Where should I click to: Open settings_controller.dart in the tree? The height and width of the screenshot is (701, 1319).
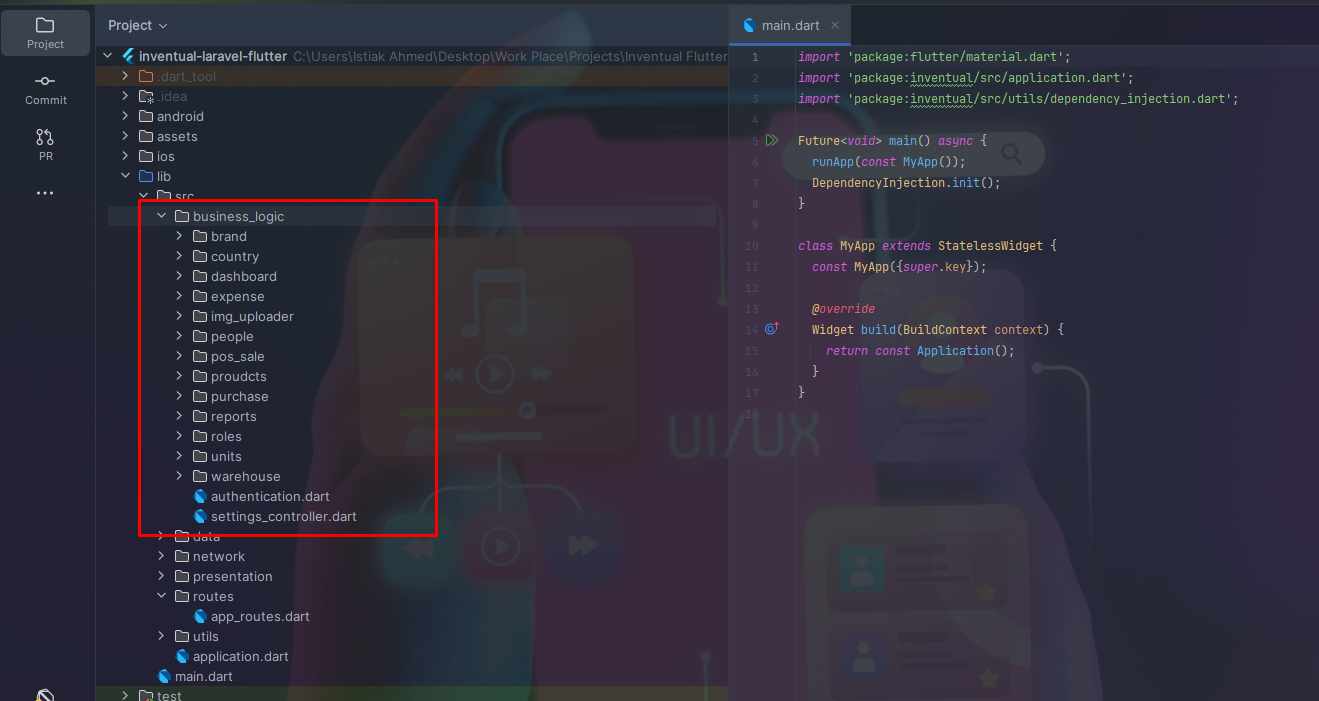pyautogui.click(x=283, y=516)
